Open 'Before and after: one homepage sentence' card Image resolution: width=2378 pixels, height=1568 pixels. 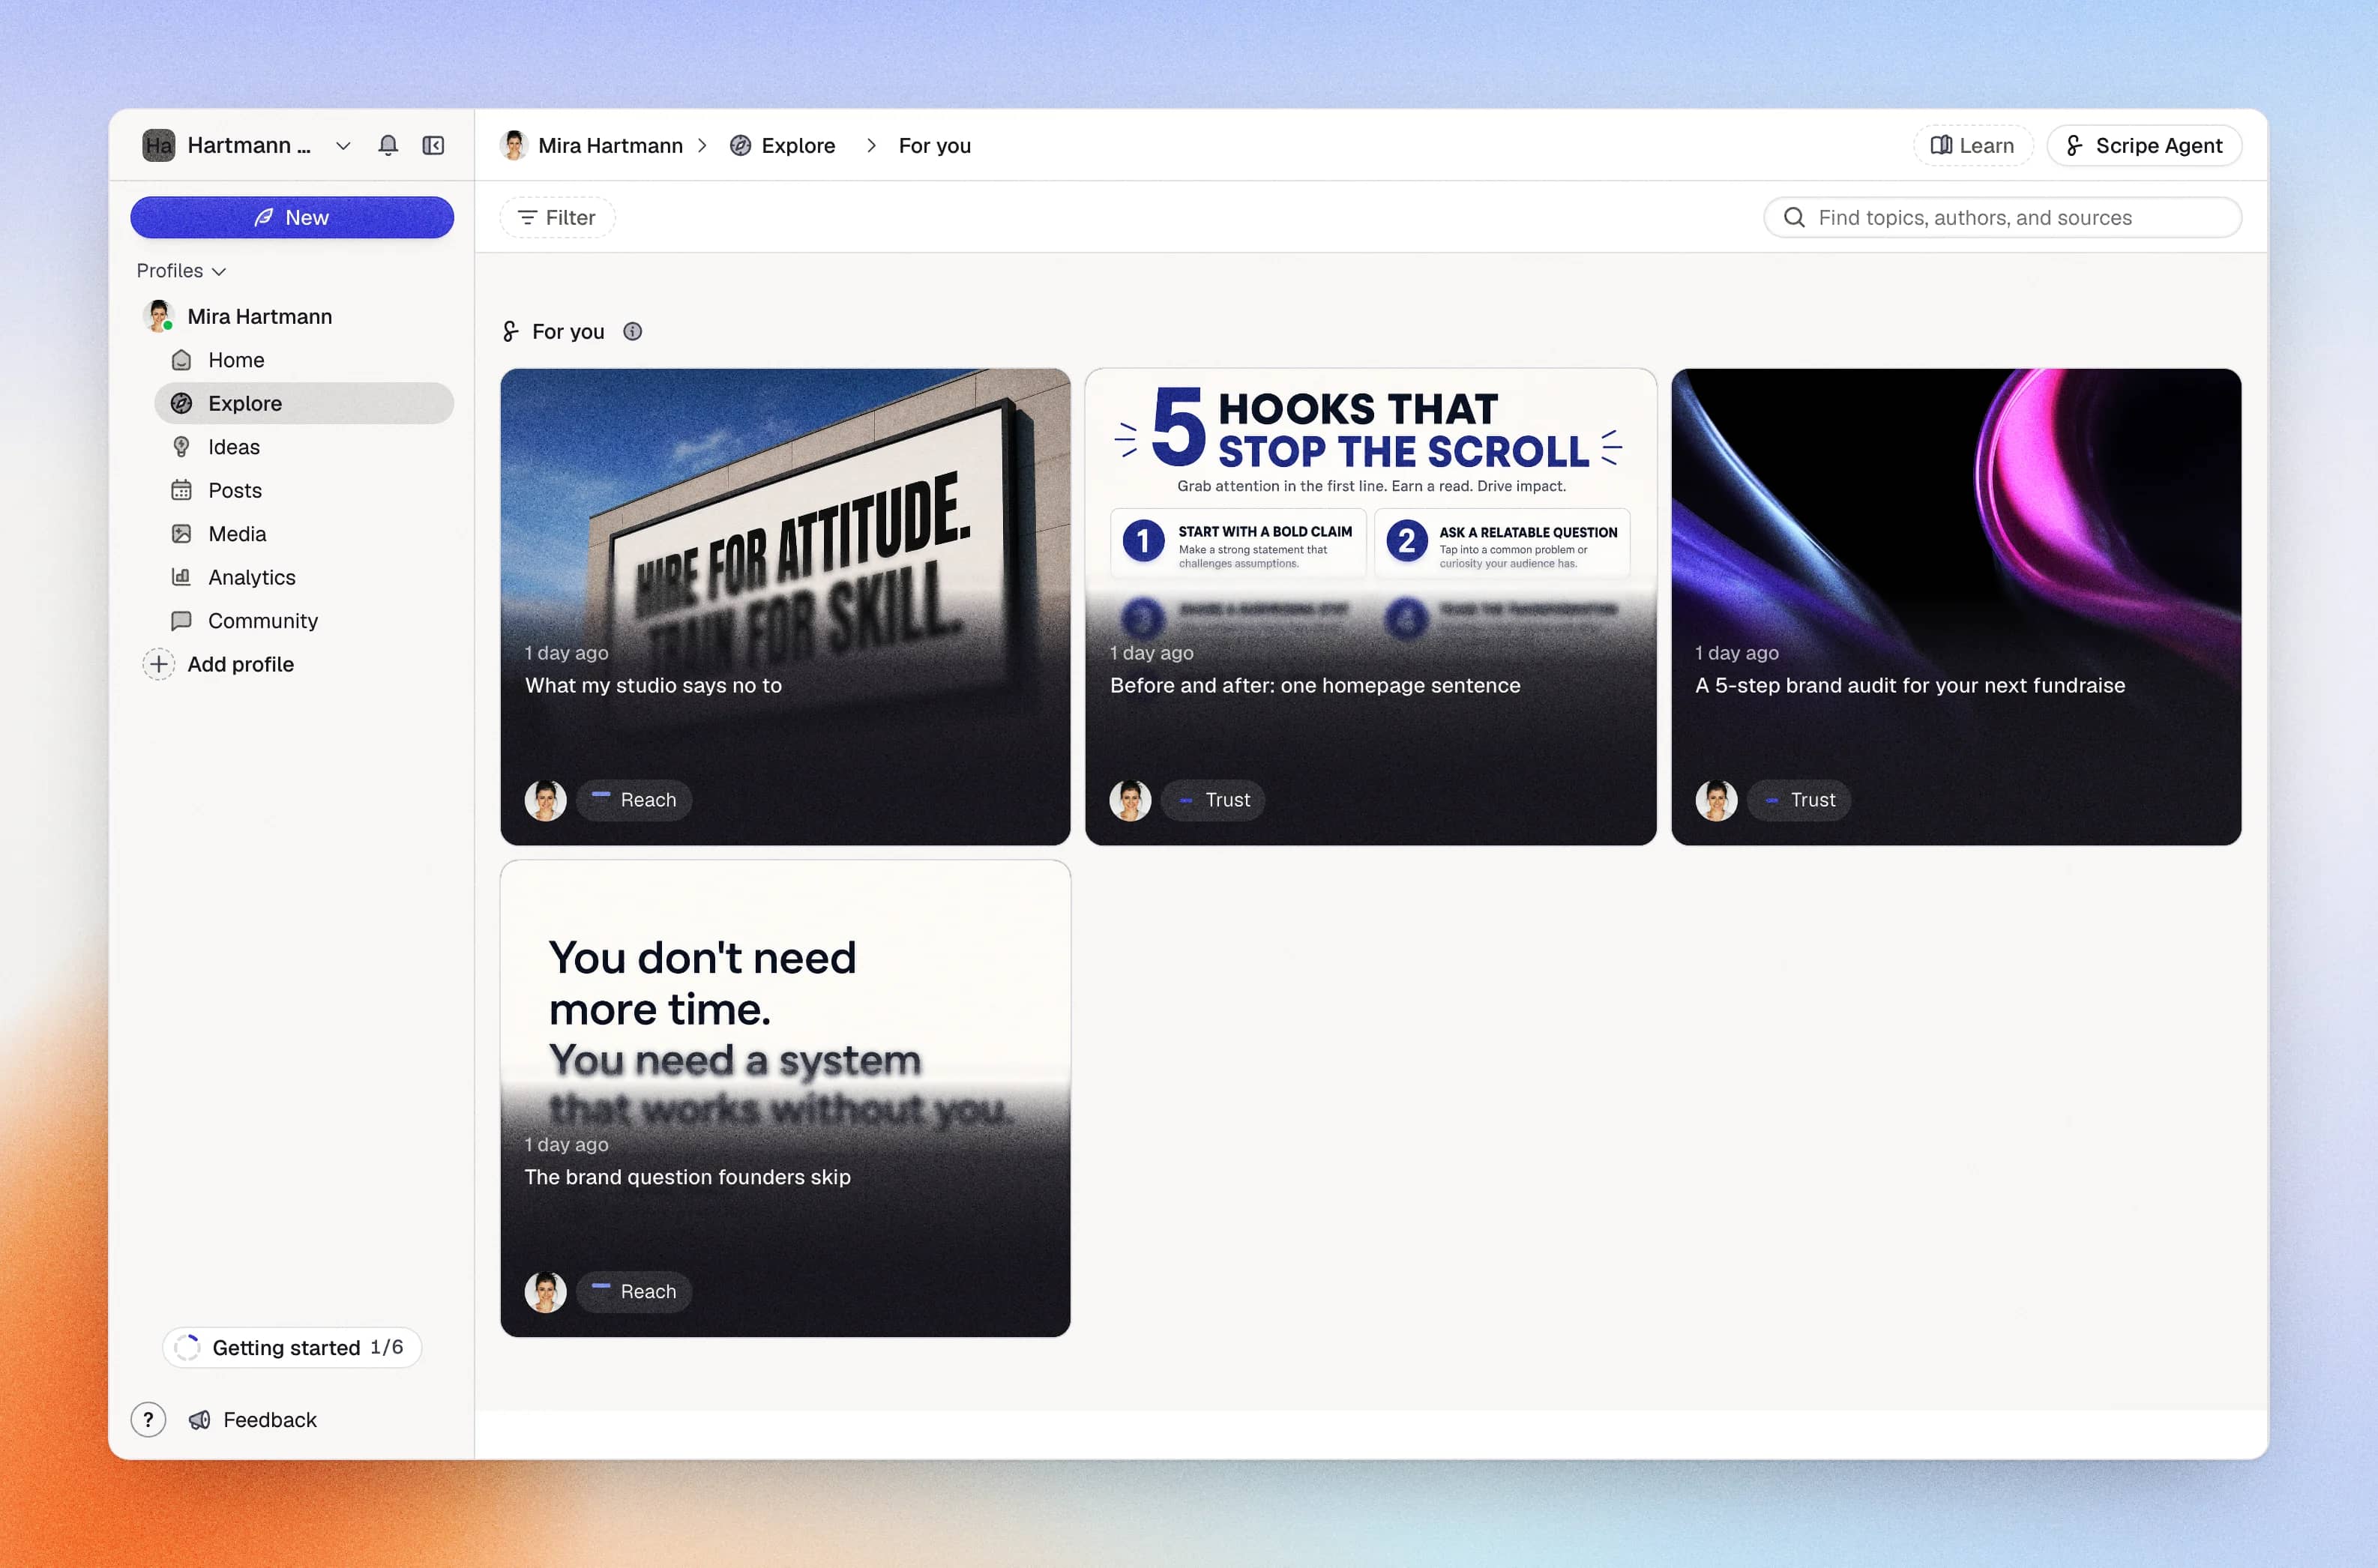[x=1370, y=607]
